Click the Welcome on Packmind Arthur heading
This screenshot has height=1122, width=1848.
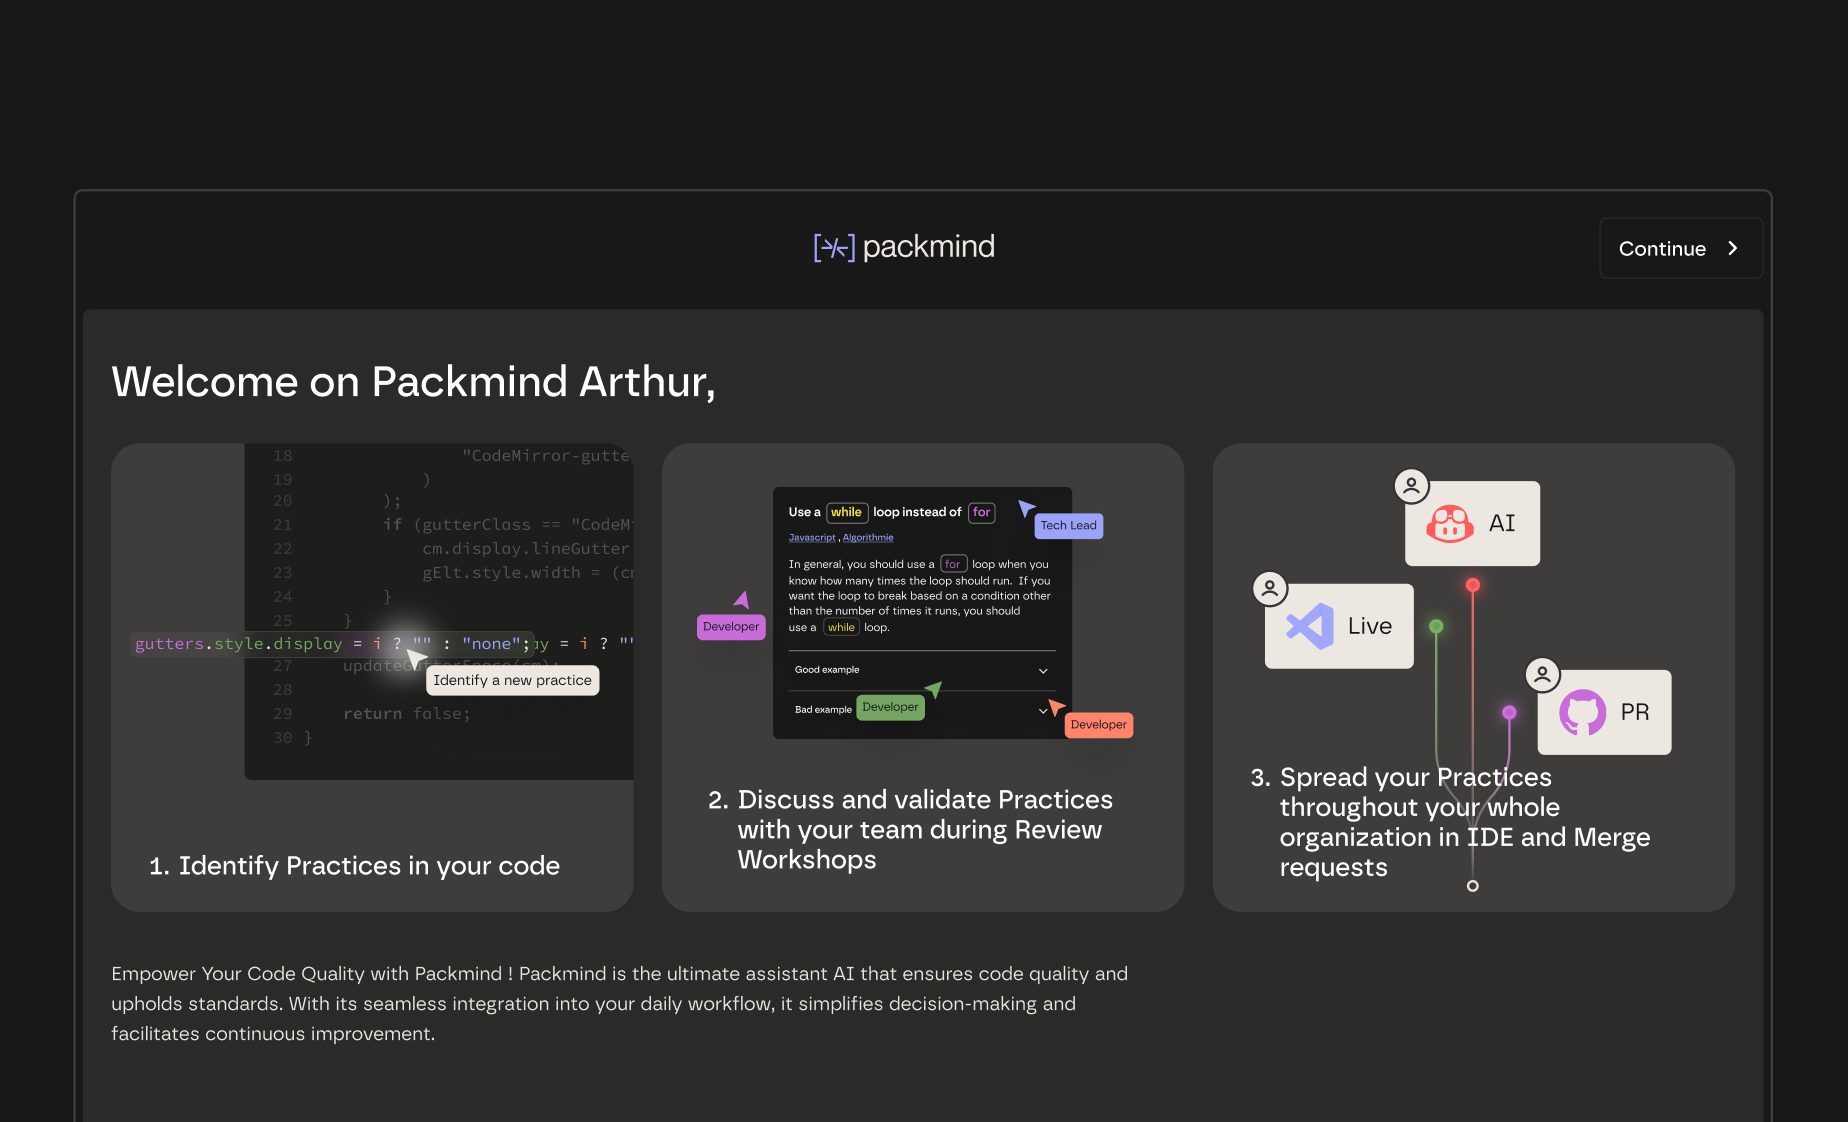[x=414, y=382]
